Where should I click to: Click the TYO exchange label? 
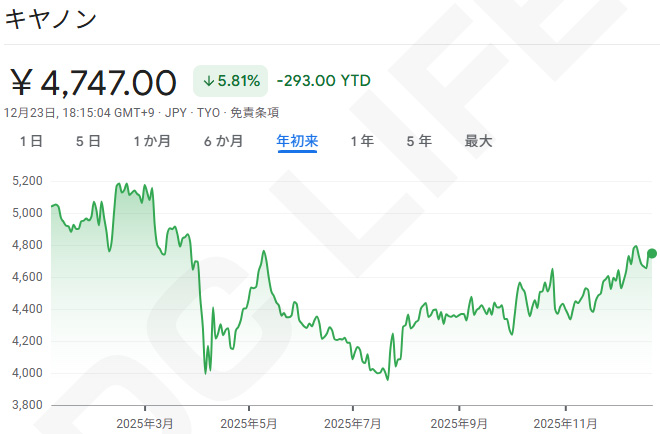205,113
